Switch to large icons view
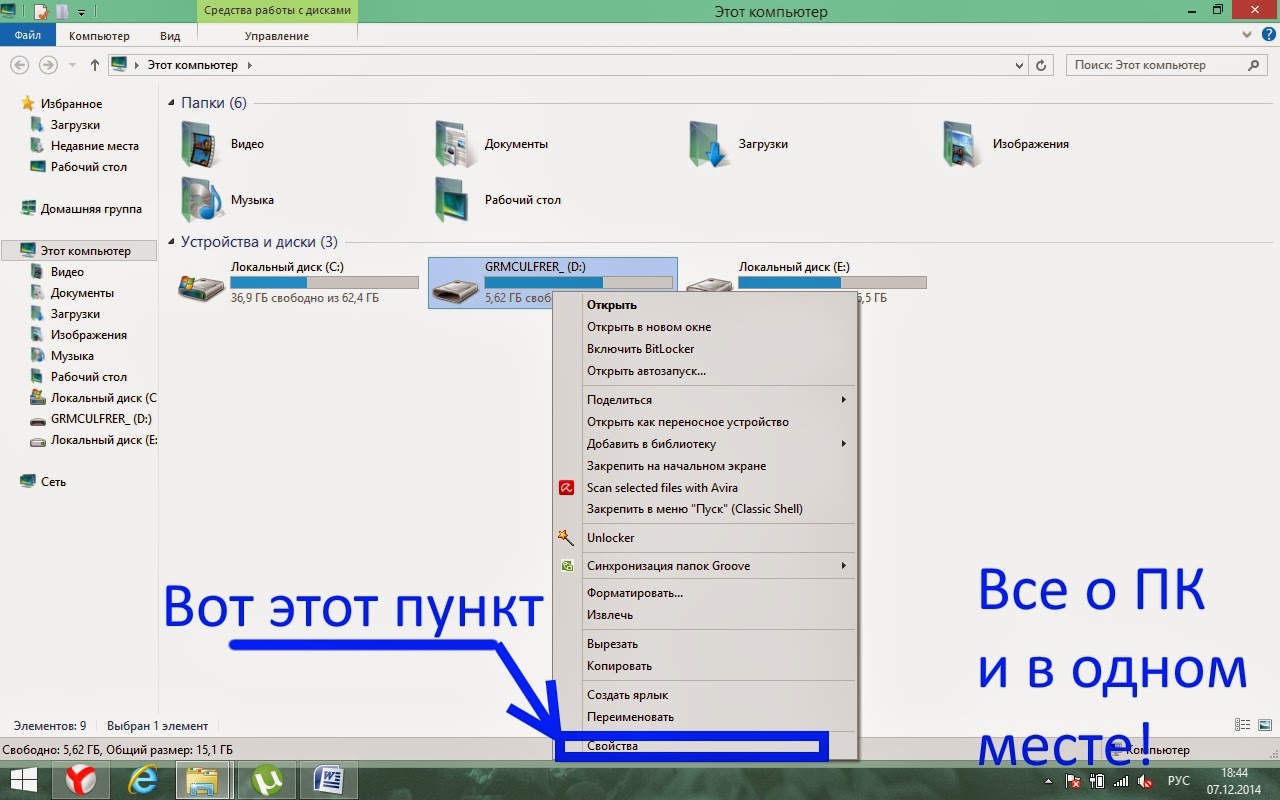This screenshot has width=1280, height=800. [1264, 725]
